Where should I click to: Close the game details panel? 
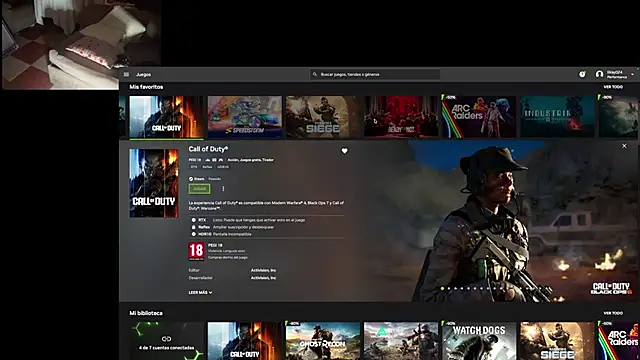624,146
